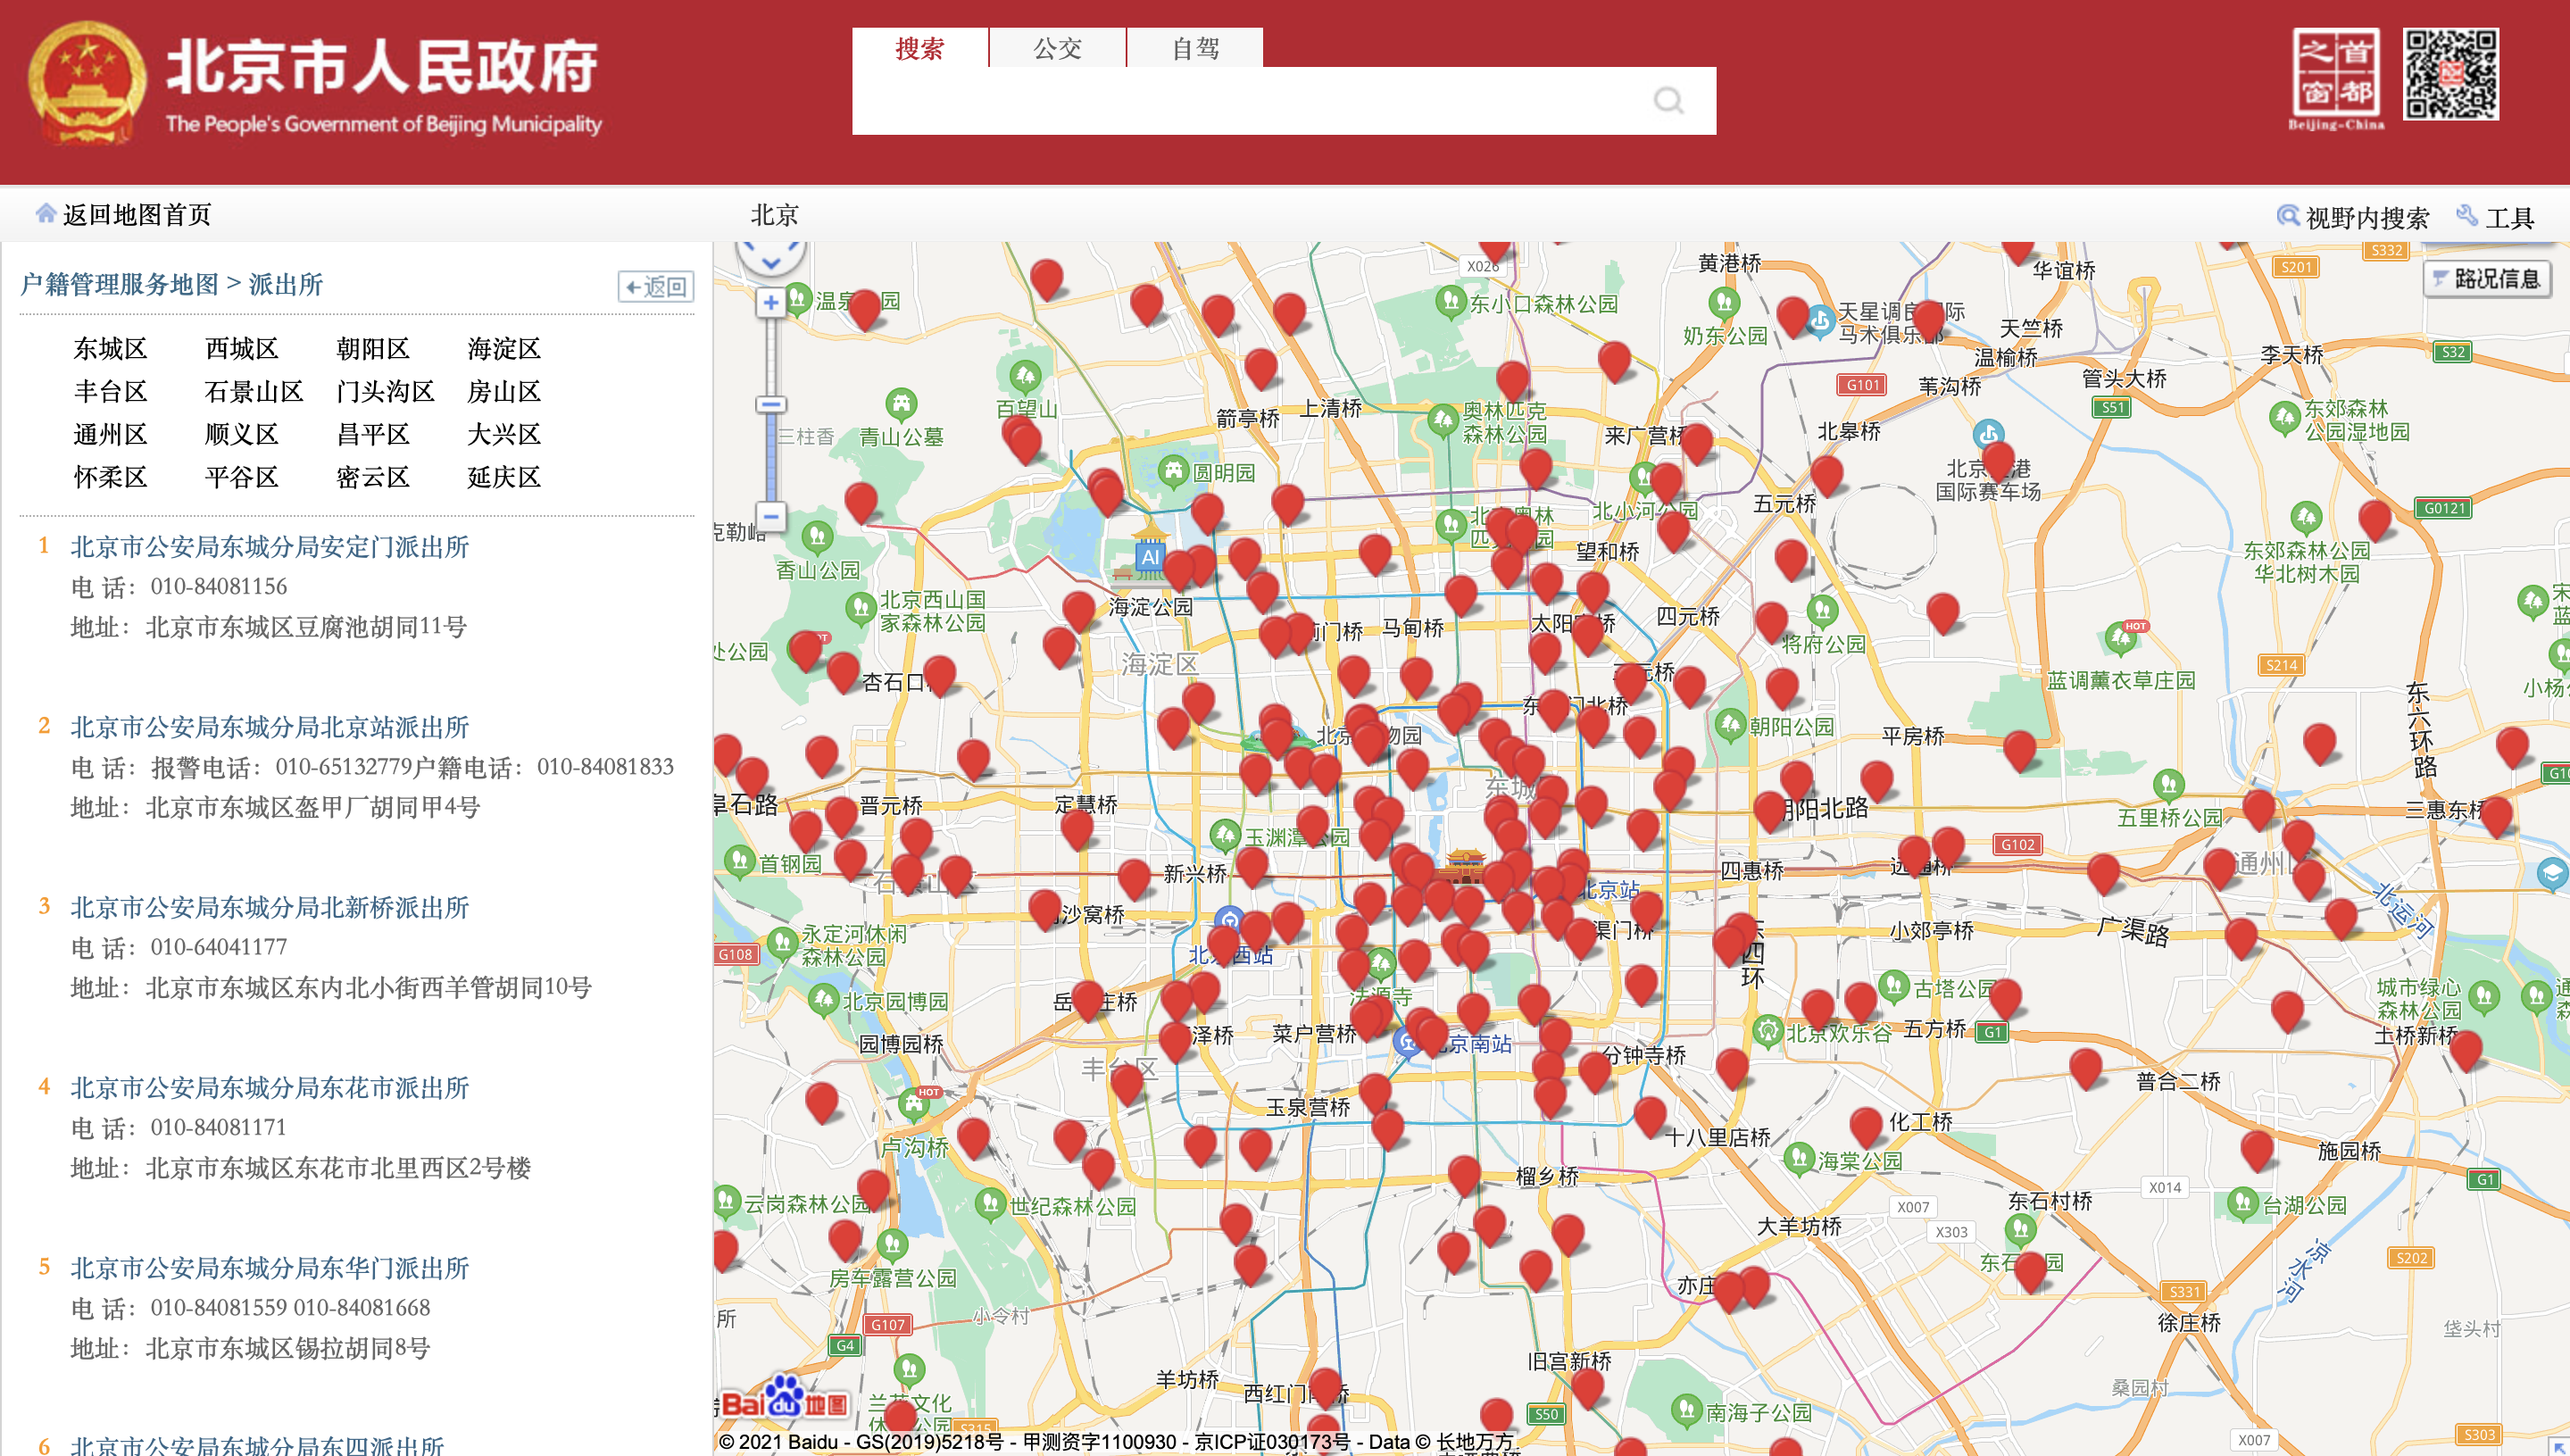Filter by 怀柔区 district

[110, 477]
